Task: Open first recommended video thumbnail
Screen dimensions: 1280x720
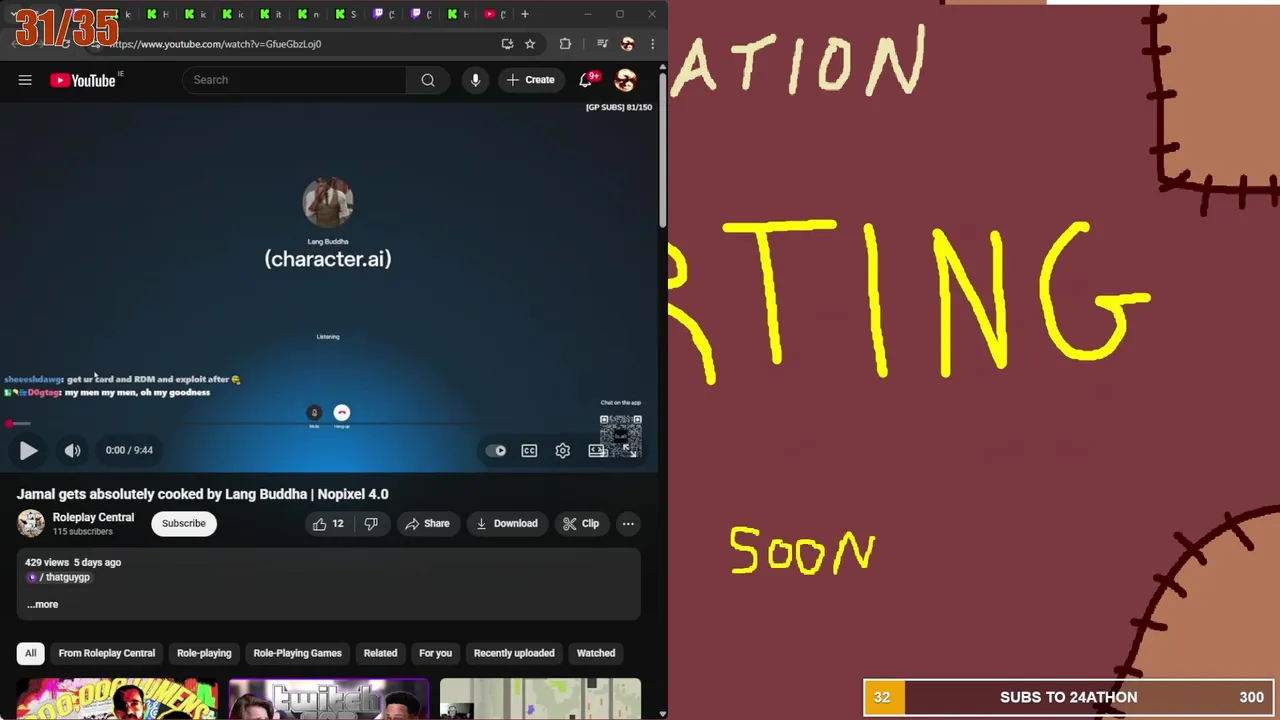Action: click(x=117, y=699)
